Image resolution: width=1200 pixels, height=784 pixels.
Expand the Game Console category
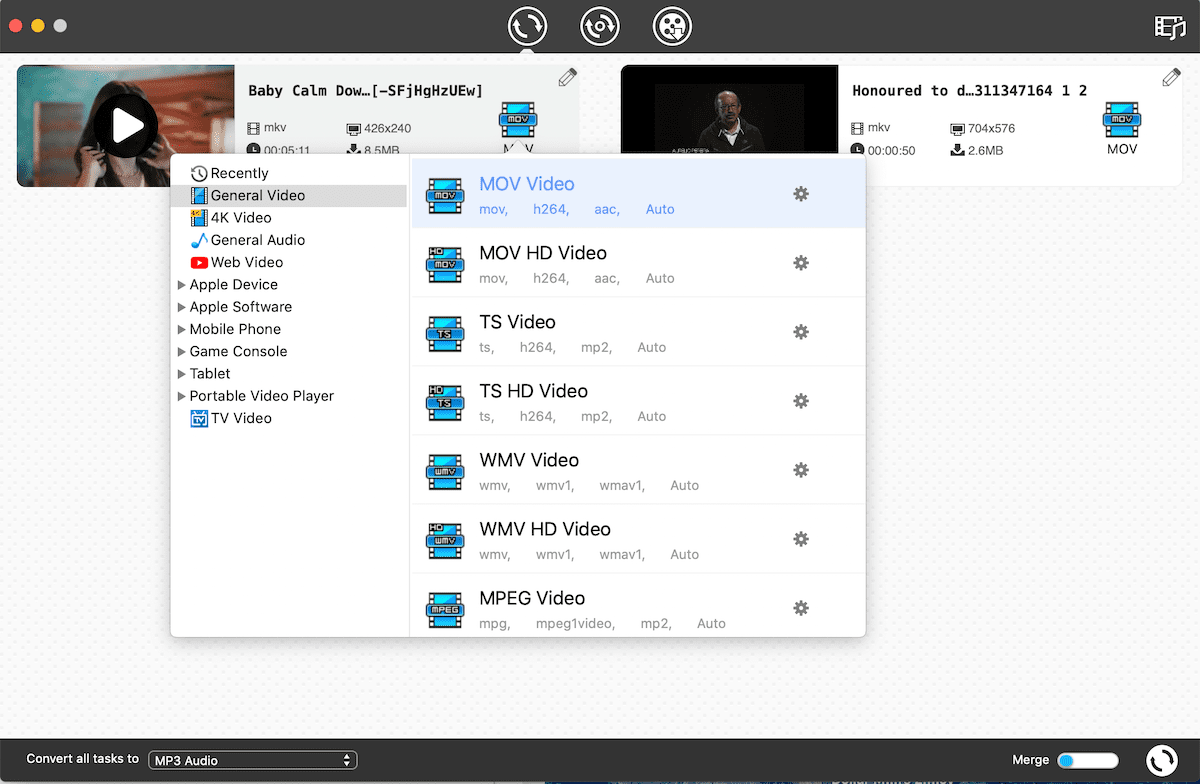point(182,352)
